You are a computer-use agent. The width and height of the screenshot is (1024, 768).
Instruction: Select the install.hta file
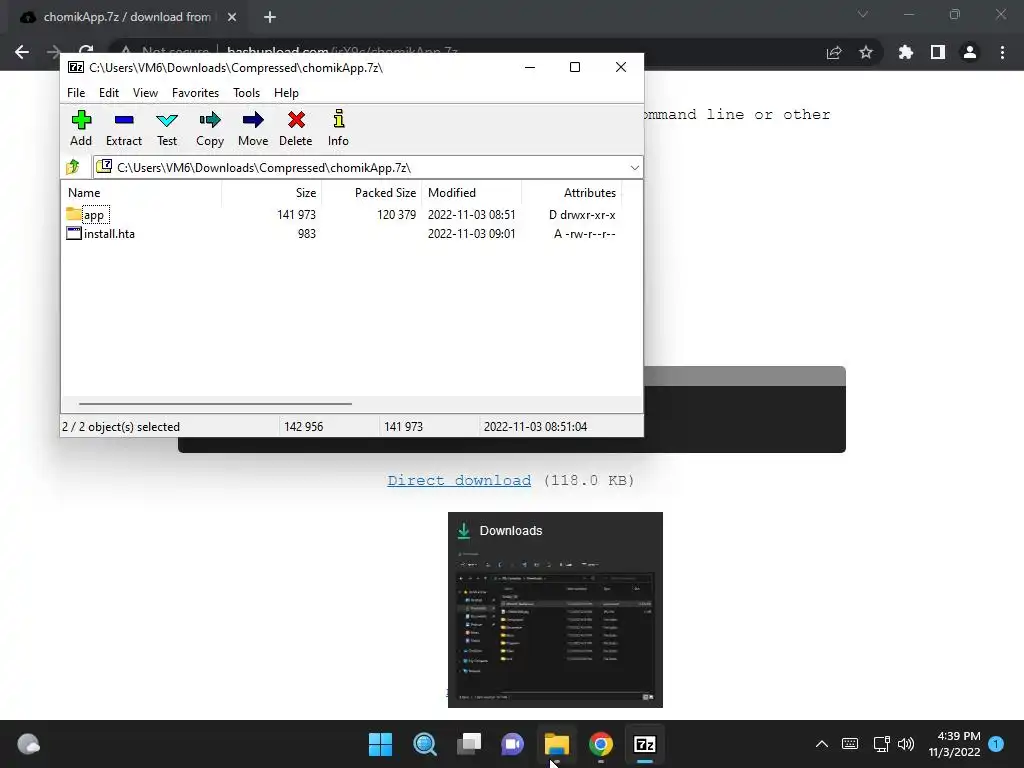pos(341,234)
